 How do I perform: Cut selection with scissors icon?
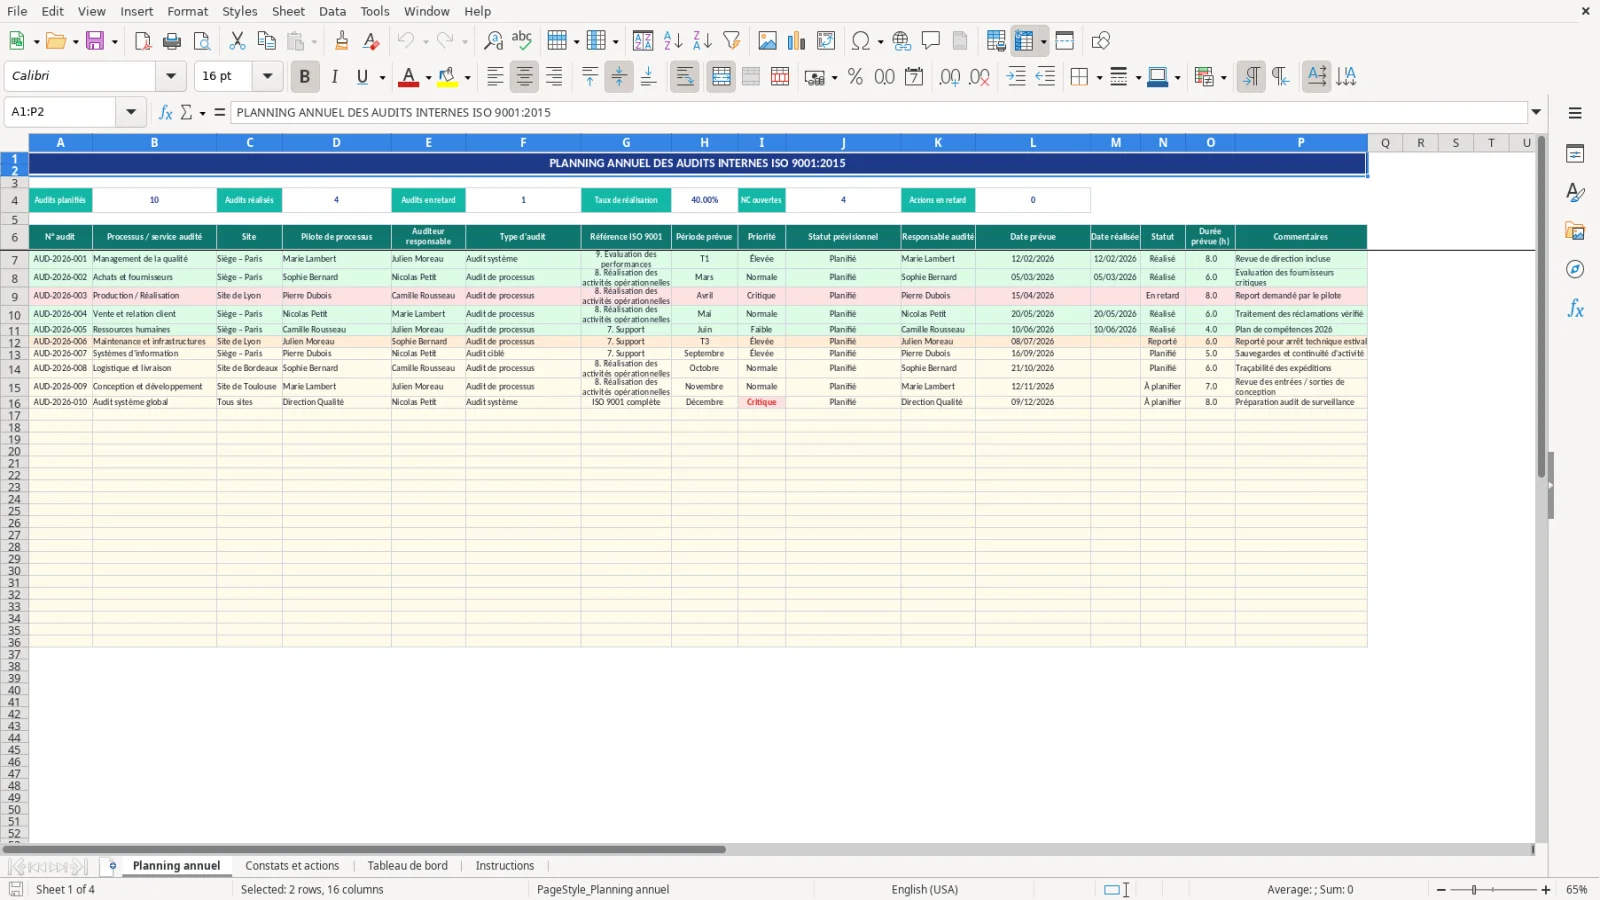[237, 41]
